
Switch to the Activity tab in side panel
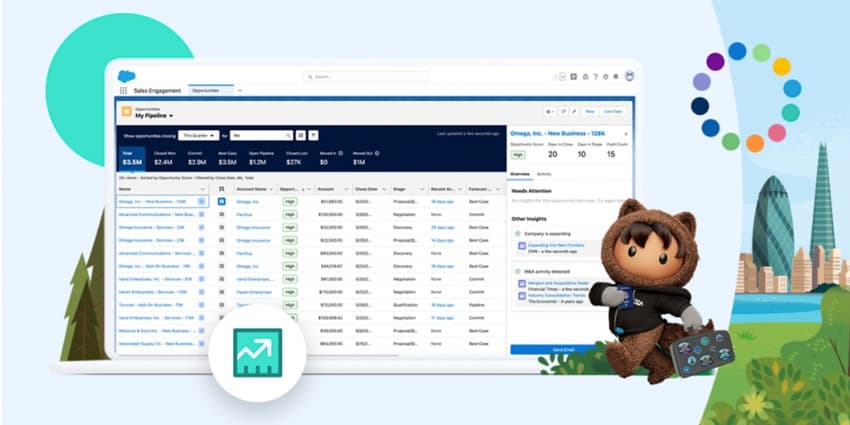point(544,174)
